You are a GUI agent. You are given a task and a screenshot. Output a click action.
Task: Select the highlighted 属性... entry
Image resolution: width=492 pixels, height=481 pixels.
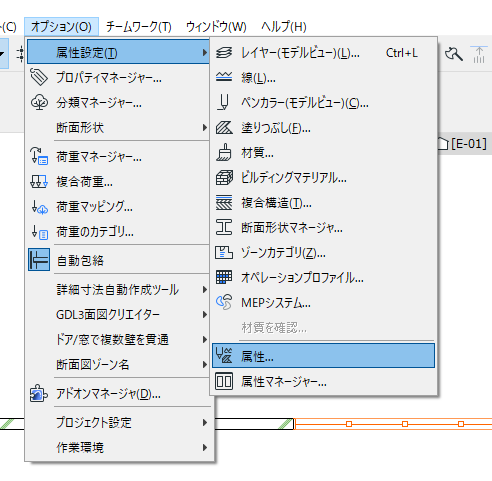(x=323, y=356)
